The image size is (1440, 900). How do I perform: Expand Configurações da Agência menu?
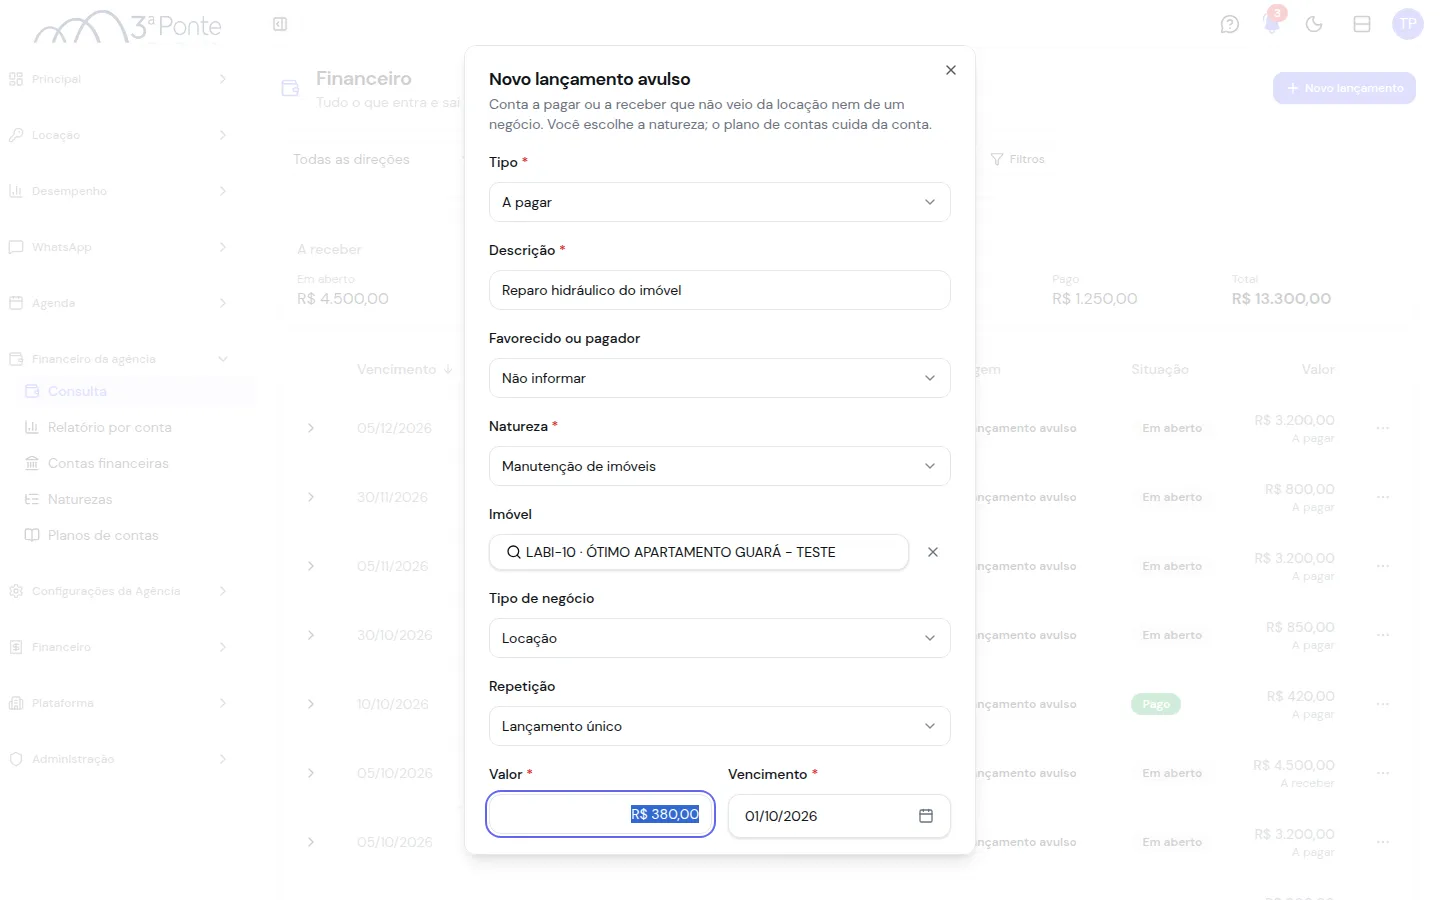118,591
